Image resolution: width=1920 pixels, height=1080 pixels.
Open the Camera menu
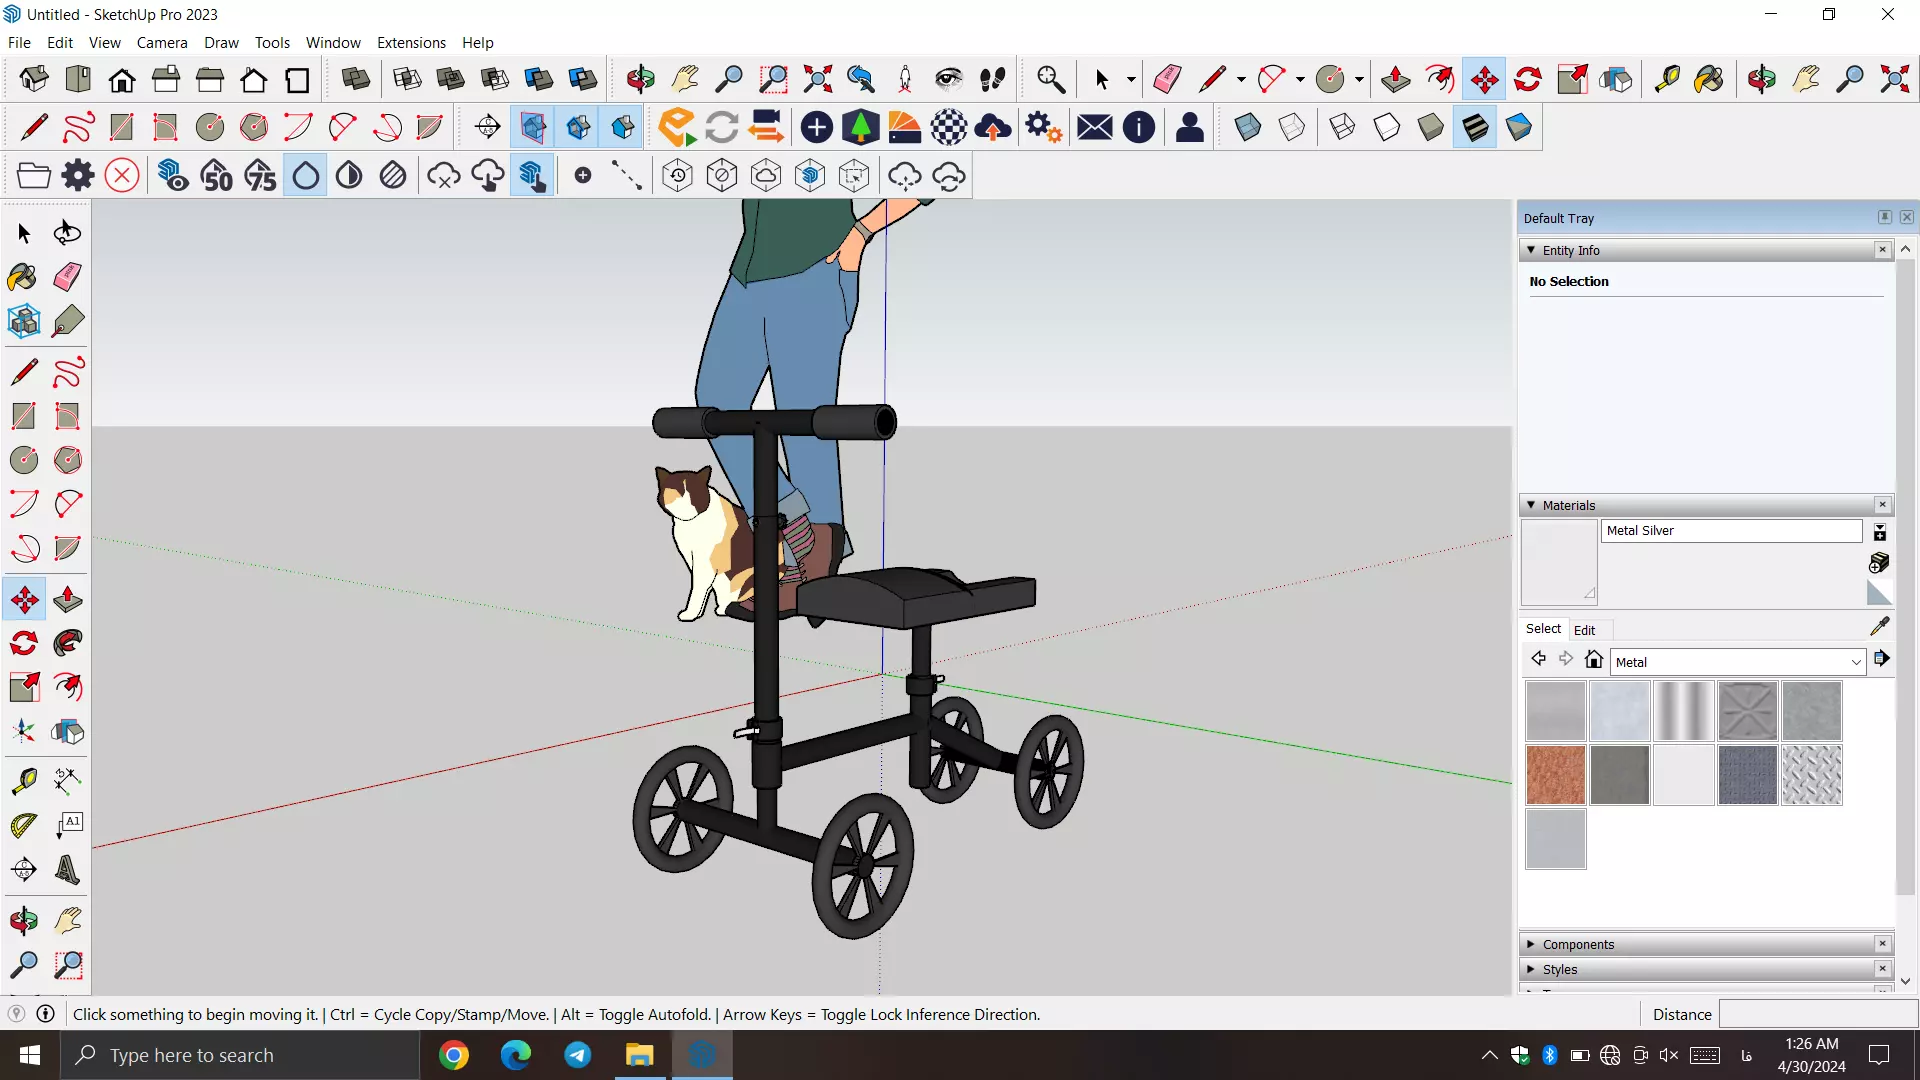click(x=162, y=42)
